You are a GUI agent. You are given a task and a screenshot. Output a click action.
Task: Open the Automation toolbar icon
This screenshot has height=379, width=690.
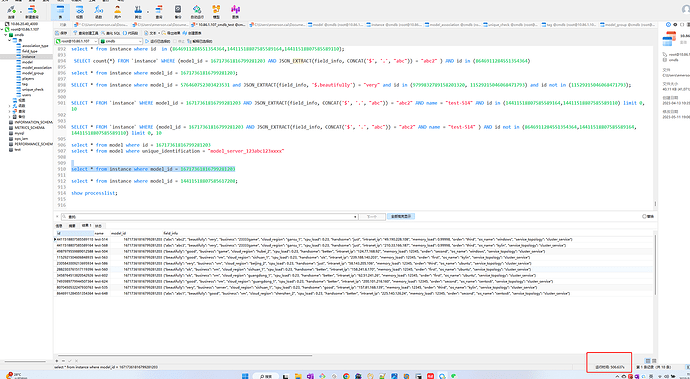[197, 11]
